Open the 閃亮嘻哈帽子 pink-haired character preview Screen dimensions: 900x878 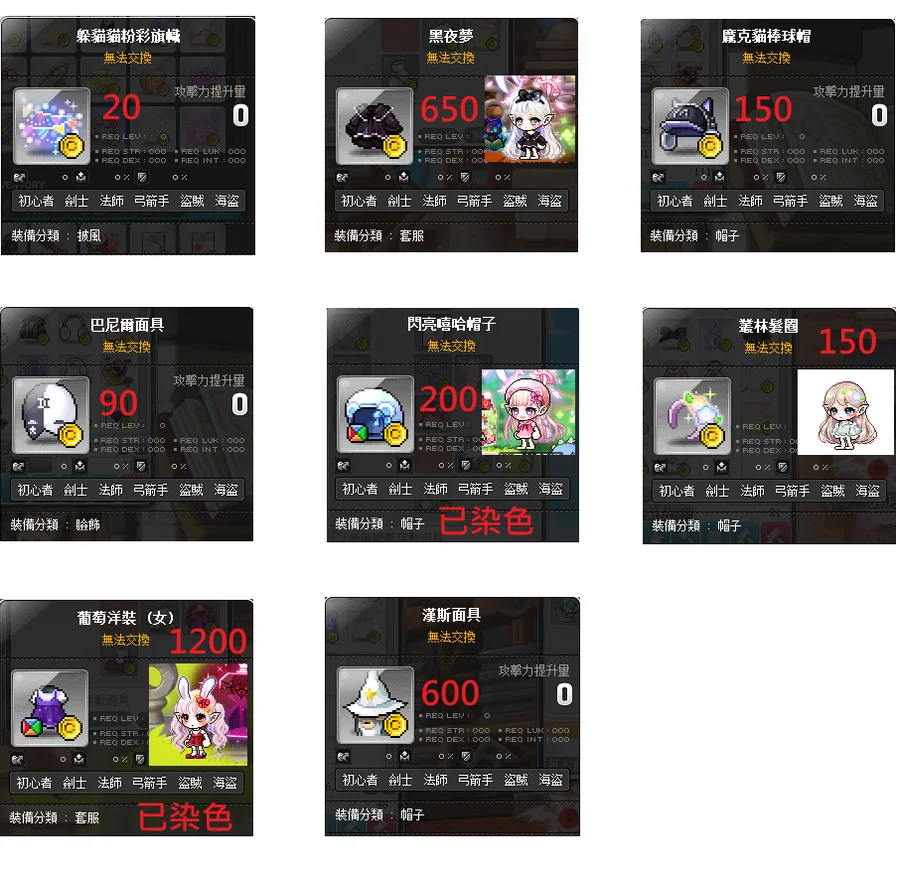point(529,412)
